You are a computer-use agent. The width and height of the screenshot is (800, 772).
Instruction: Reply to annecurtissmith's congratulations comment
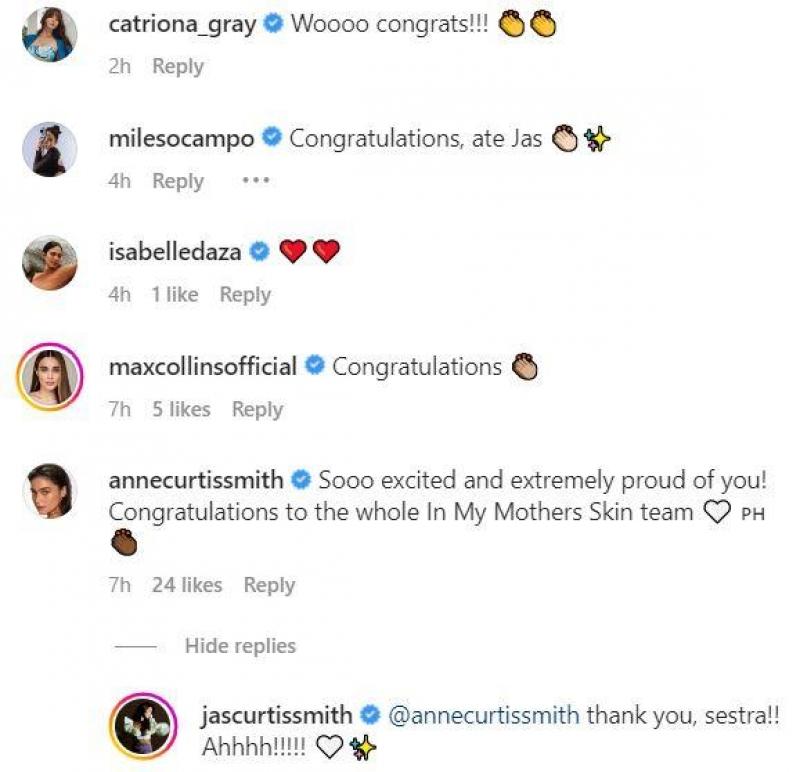269,585
